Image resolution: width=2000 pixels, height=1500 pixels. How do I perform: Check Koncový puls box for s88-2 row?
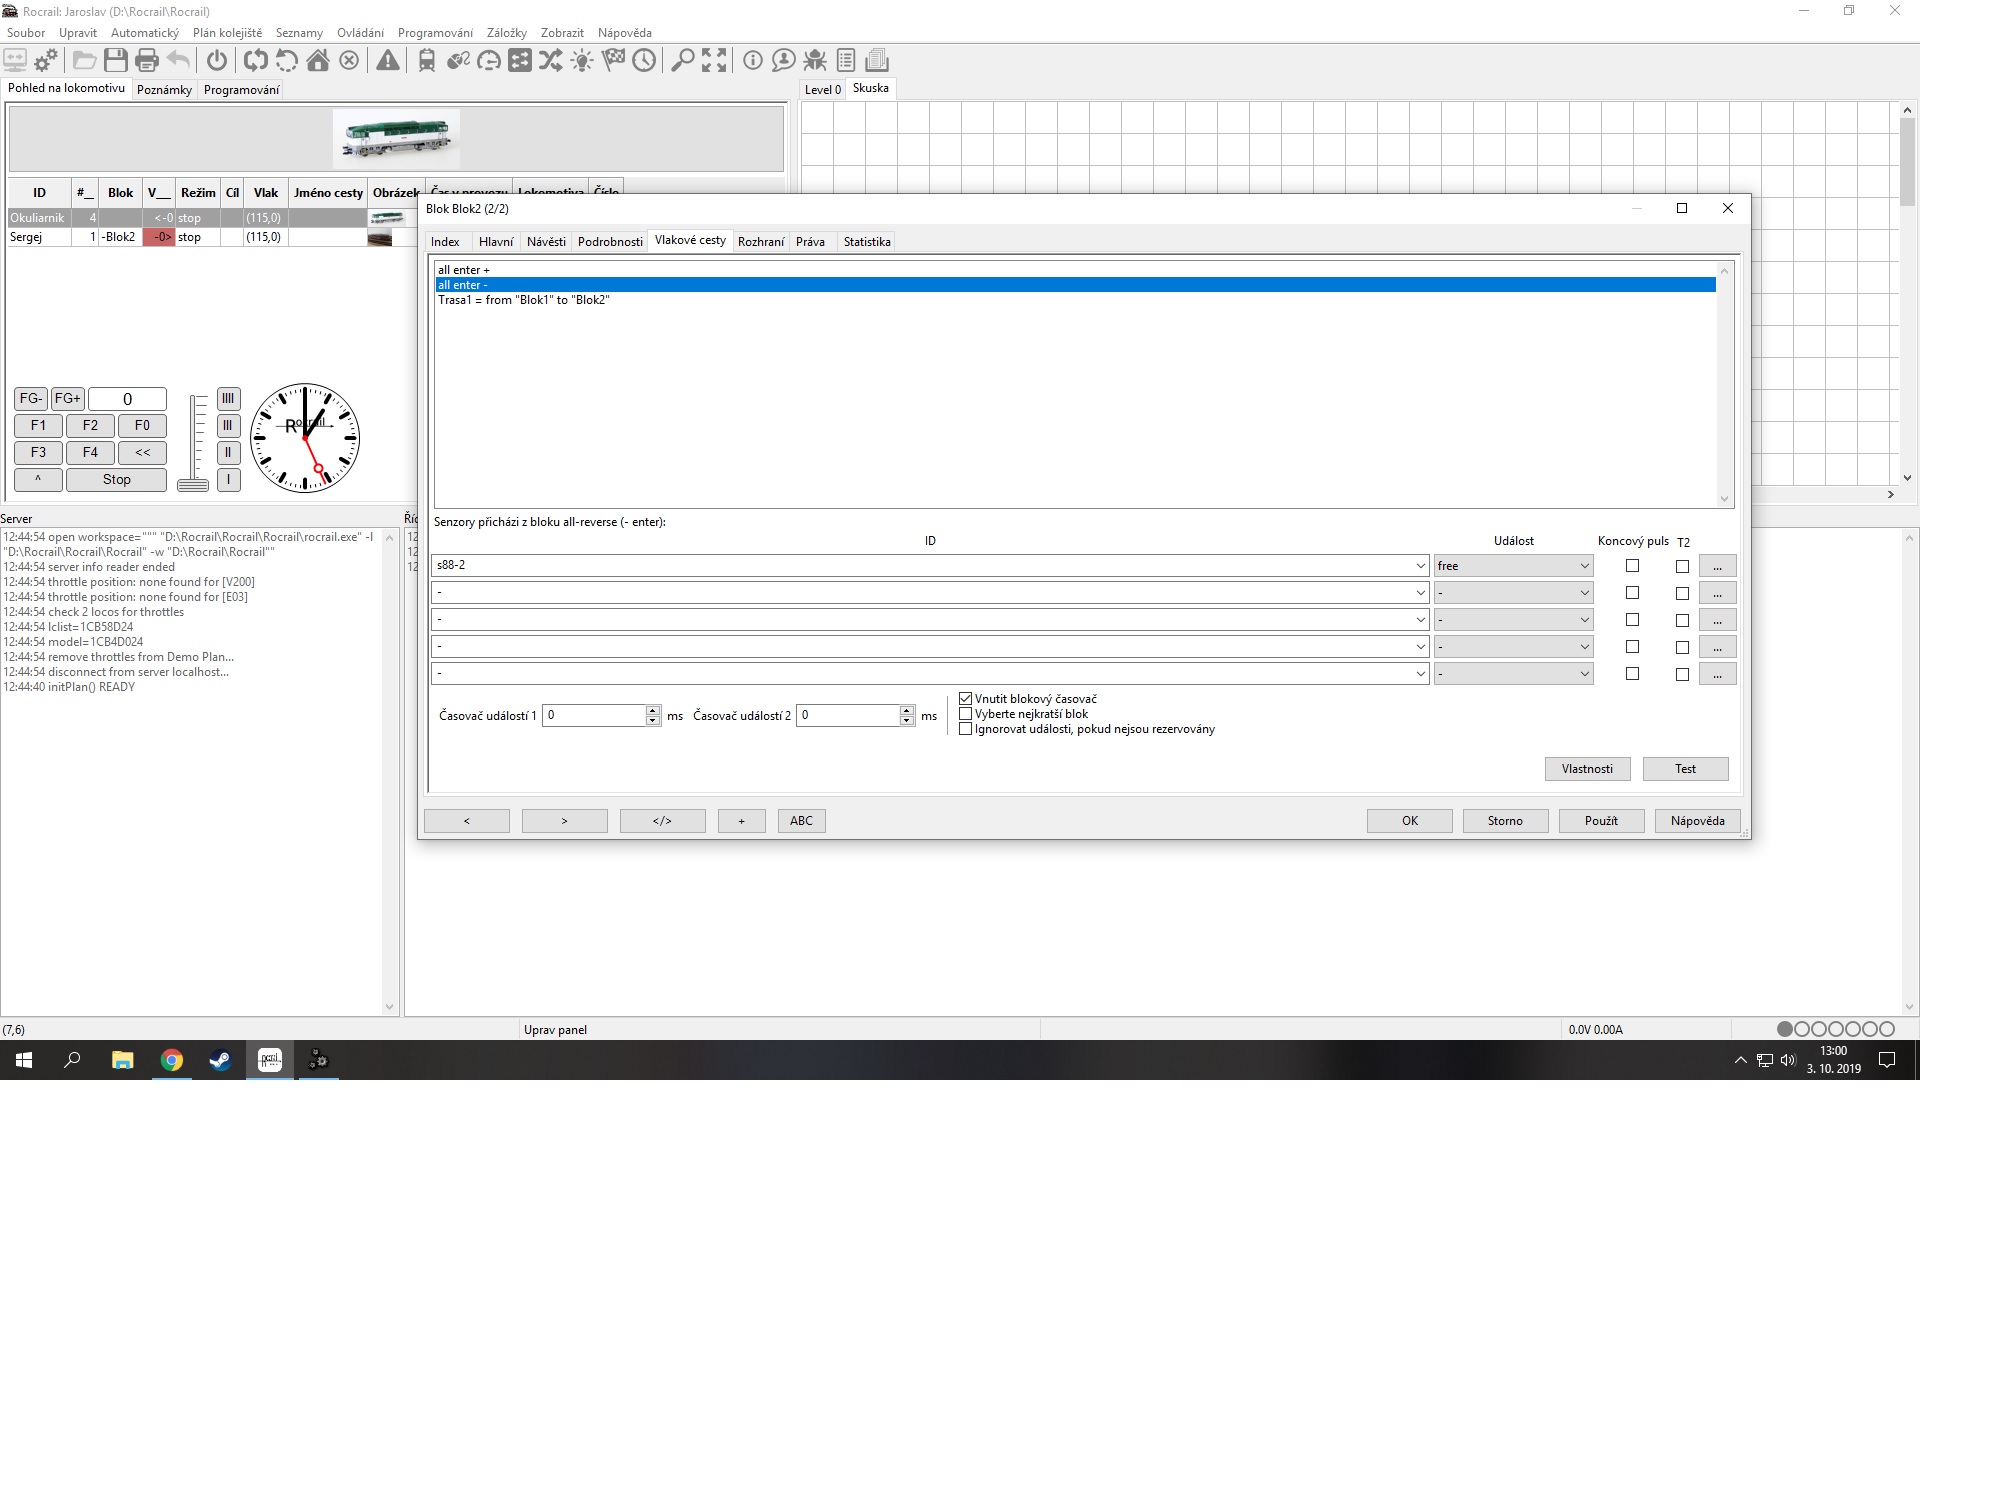point(1632,566)
